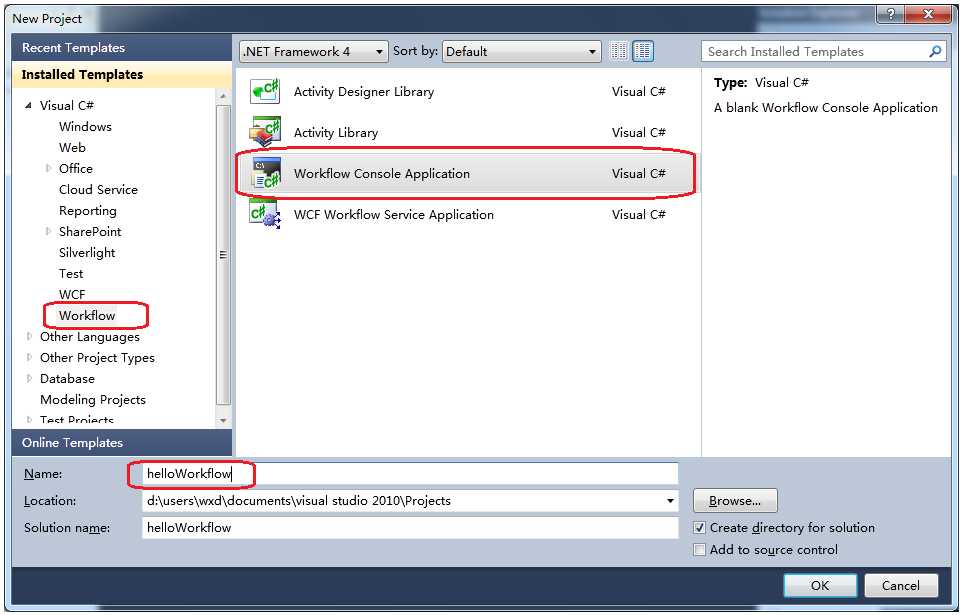964x615 pixels.
Task: Select Silverlight tree item
Action: tap(87, 253)
